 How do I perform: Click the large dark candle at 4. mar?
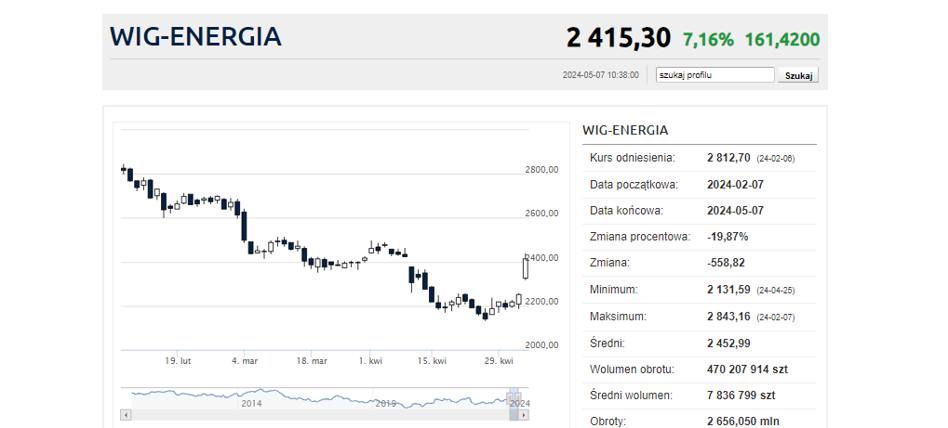pyautogui.click(x=244, y=226)
